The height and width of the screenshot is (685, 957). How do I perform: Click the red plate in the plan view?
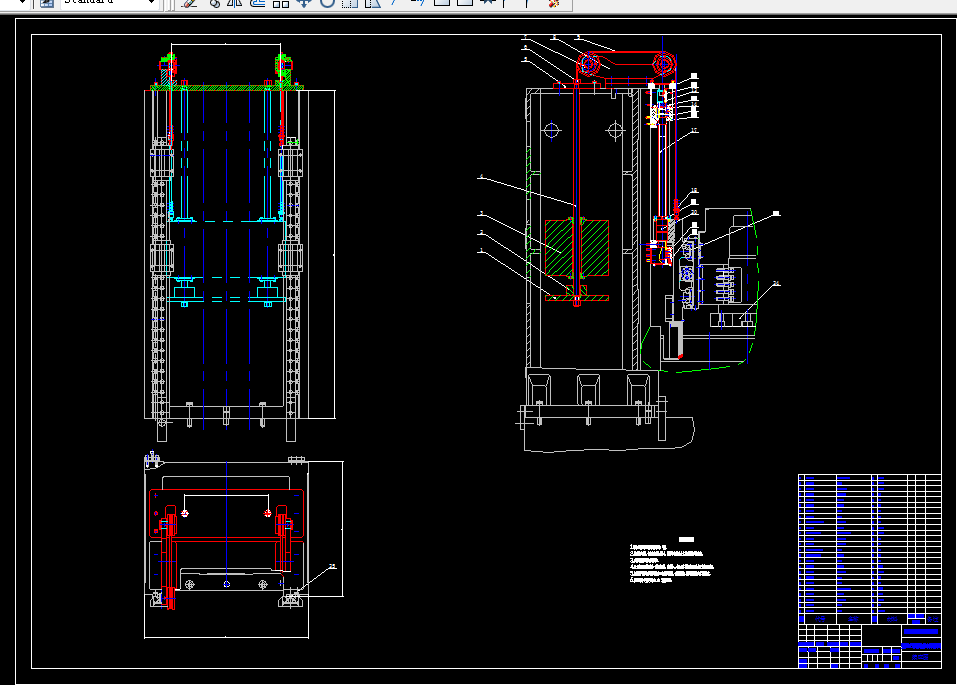click(x=226, y=513)
